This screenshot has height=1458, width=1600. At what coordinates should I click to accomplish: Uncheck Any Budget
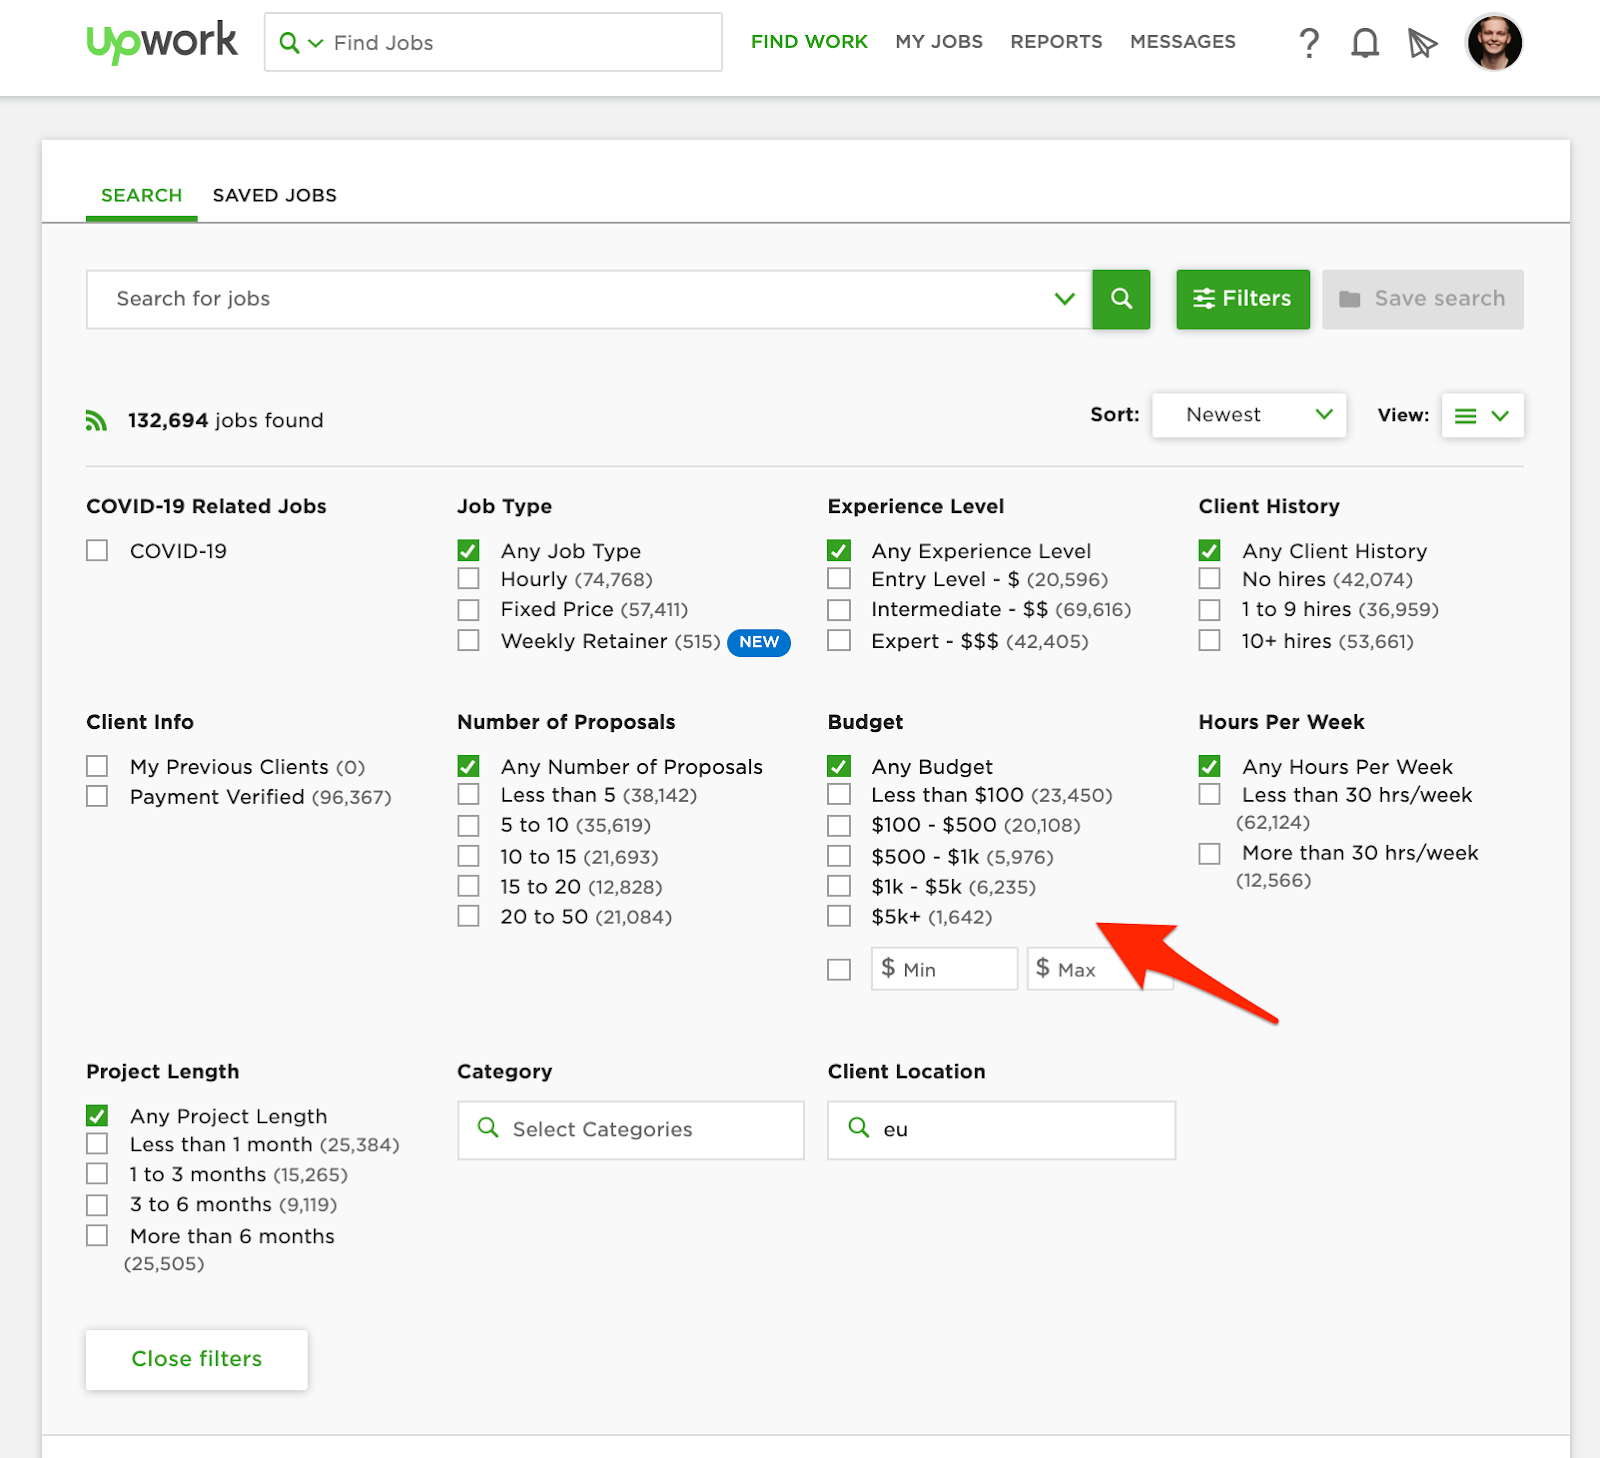tap(839, 766)
